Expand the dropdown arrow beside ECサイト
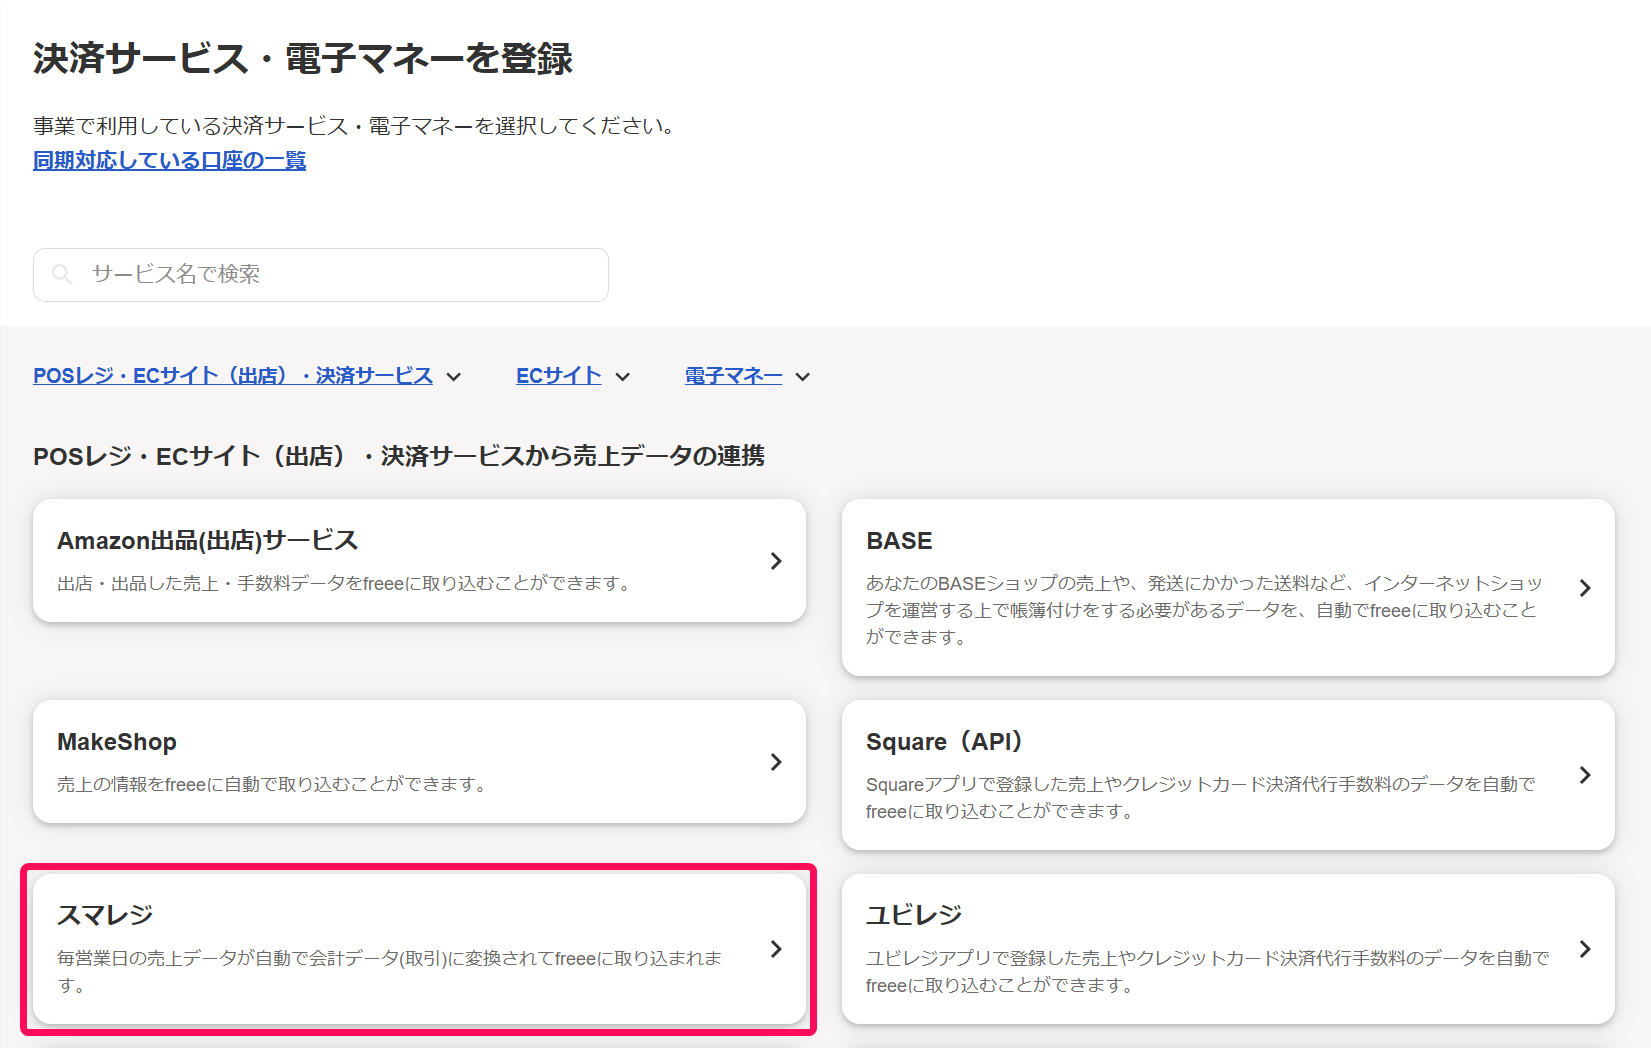The height and width of the screenshot is (1048, 1651). 623,377
